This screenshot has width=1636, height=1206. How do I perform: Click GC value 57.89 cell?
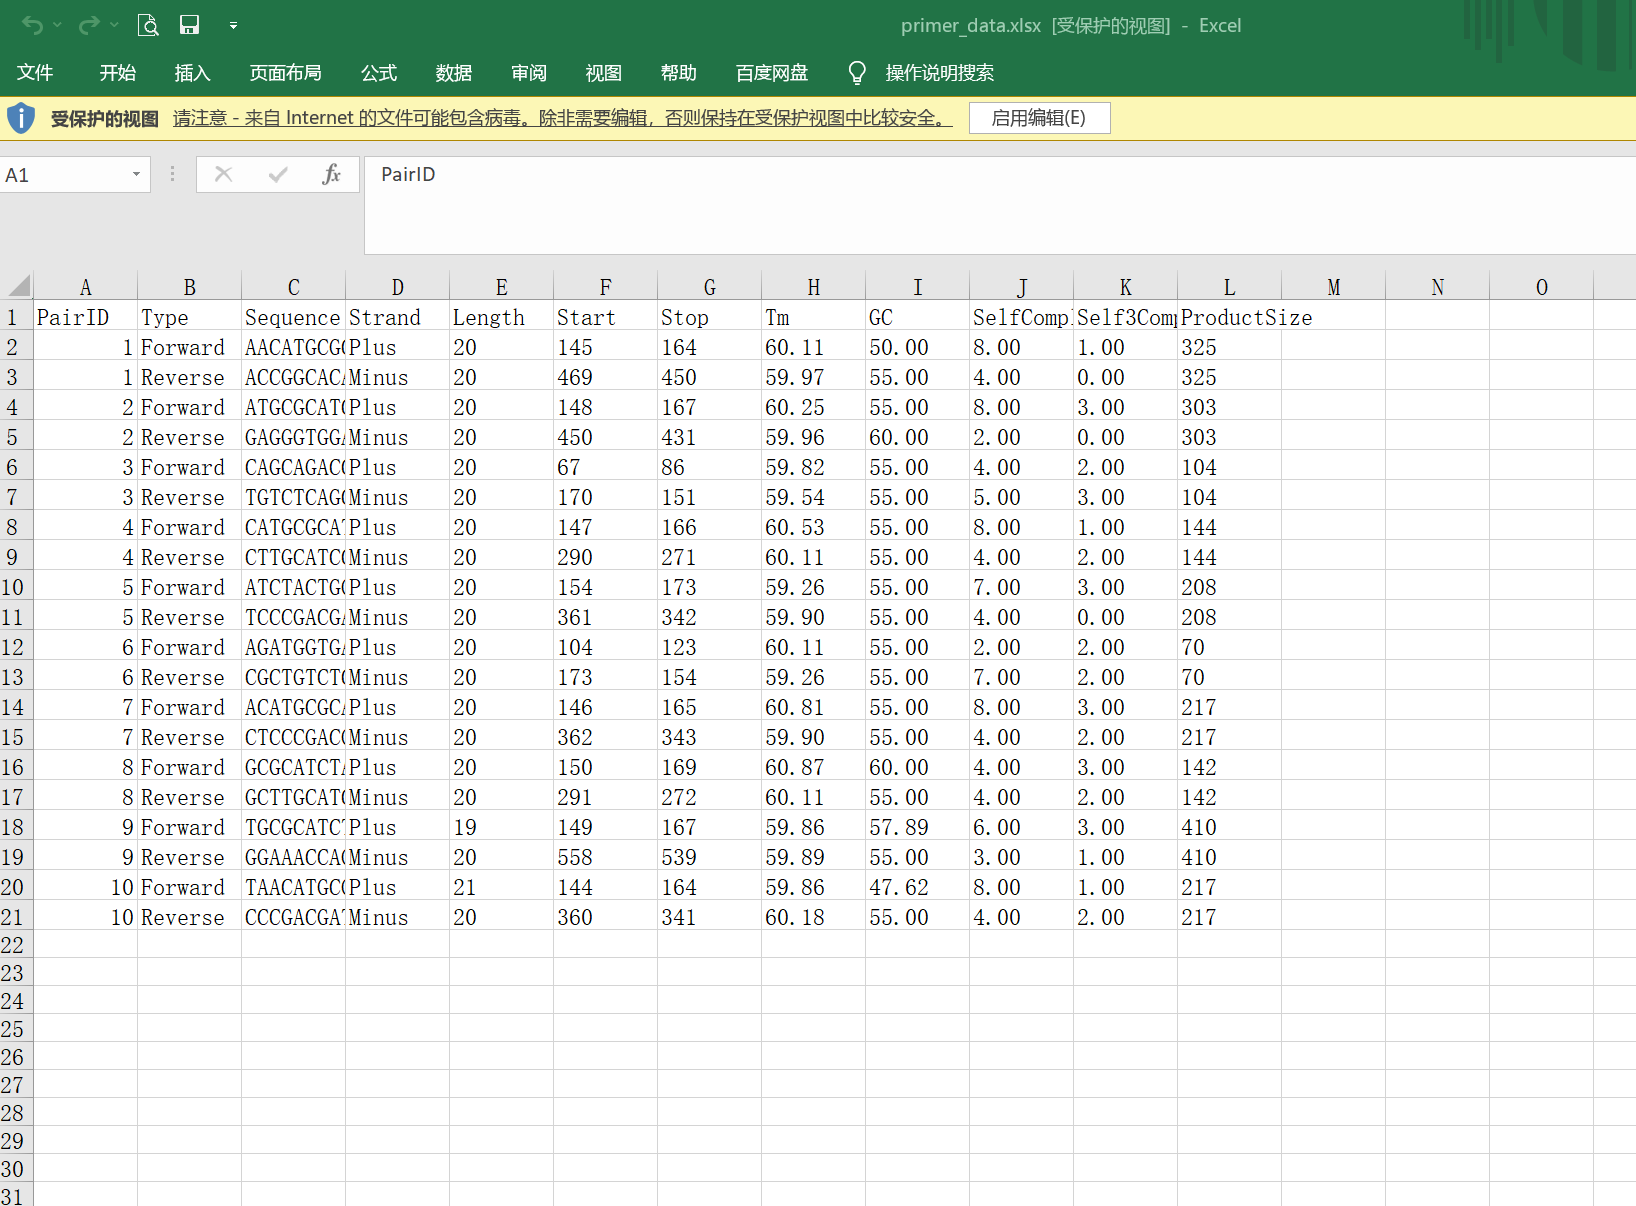[x=918, y=827]
